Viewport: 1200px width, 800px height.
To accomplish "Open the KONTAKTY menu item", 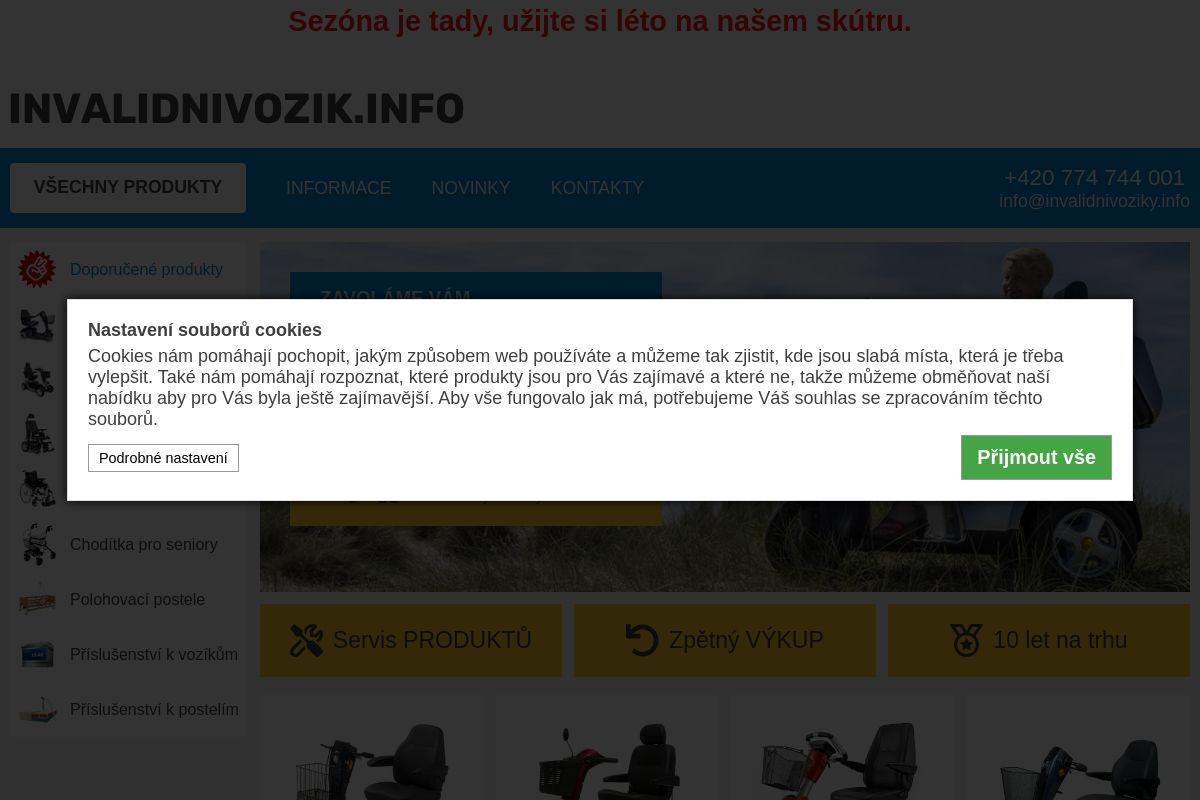I will pos(597,188).
